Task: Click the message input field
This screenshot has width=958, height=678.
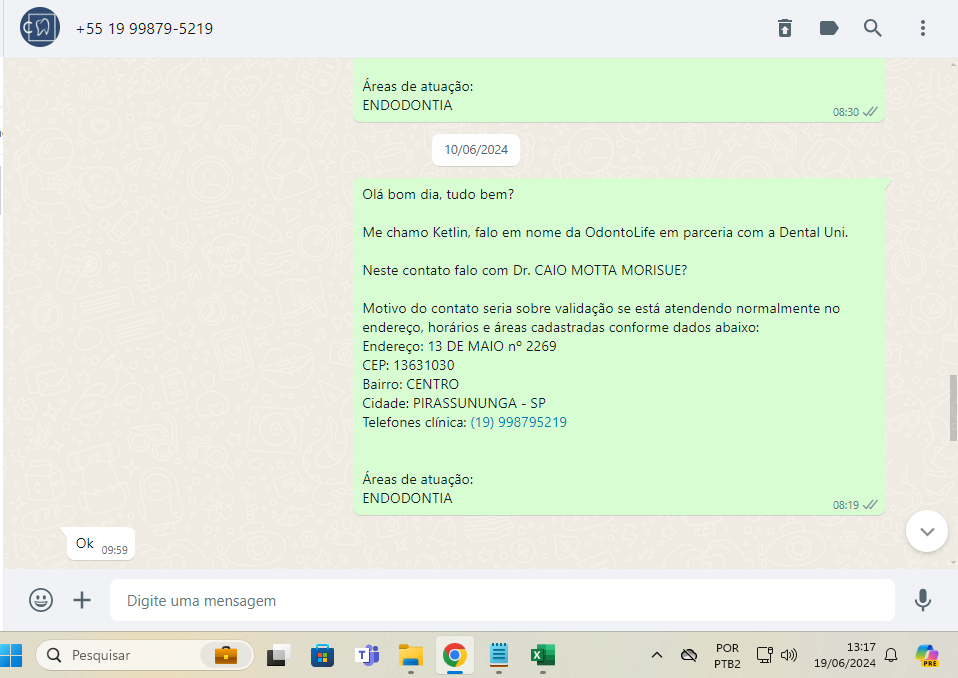Action: (502, 600)
